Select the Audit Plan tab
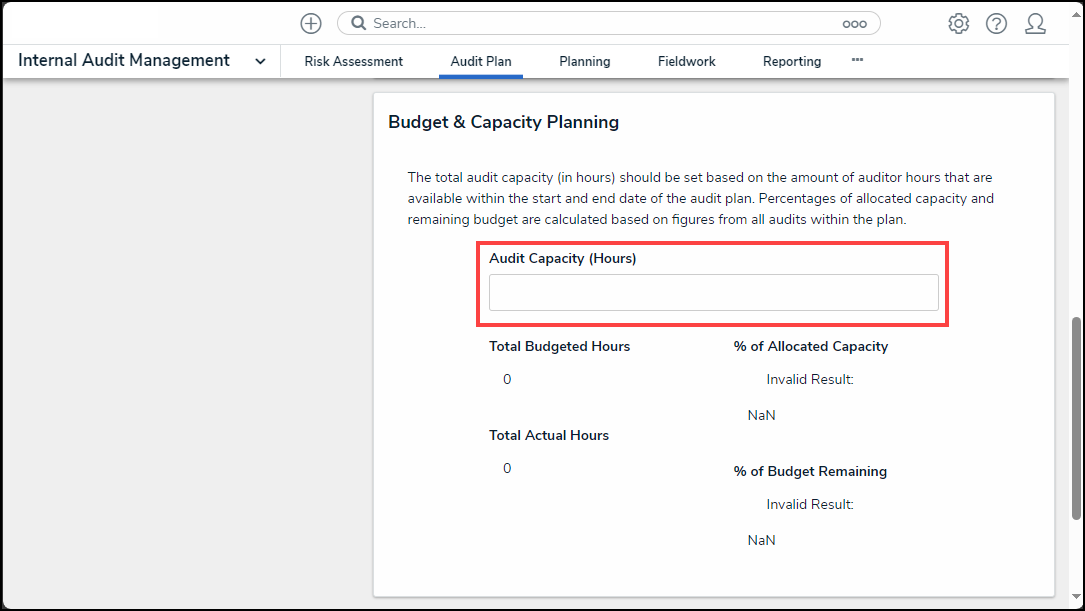Screen dimensions: 1085x611 pos(480,61)
